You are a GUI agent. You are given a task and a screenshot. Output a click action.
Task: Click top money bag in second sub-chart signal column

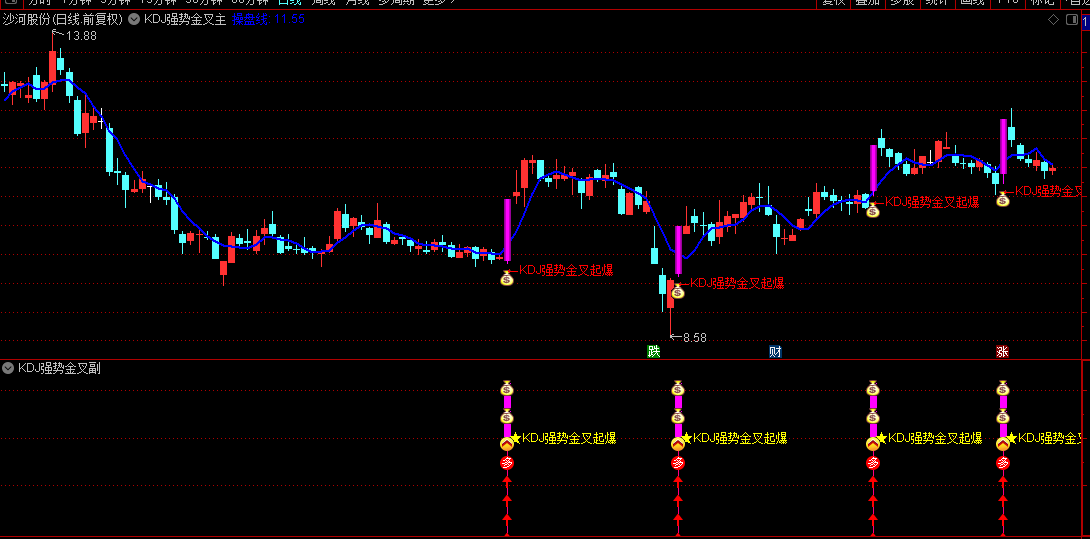click(x=678, y=388)
